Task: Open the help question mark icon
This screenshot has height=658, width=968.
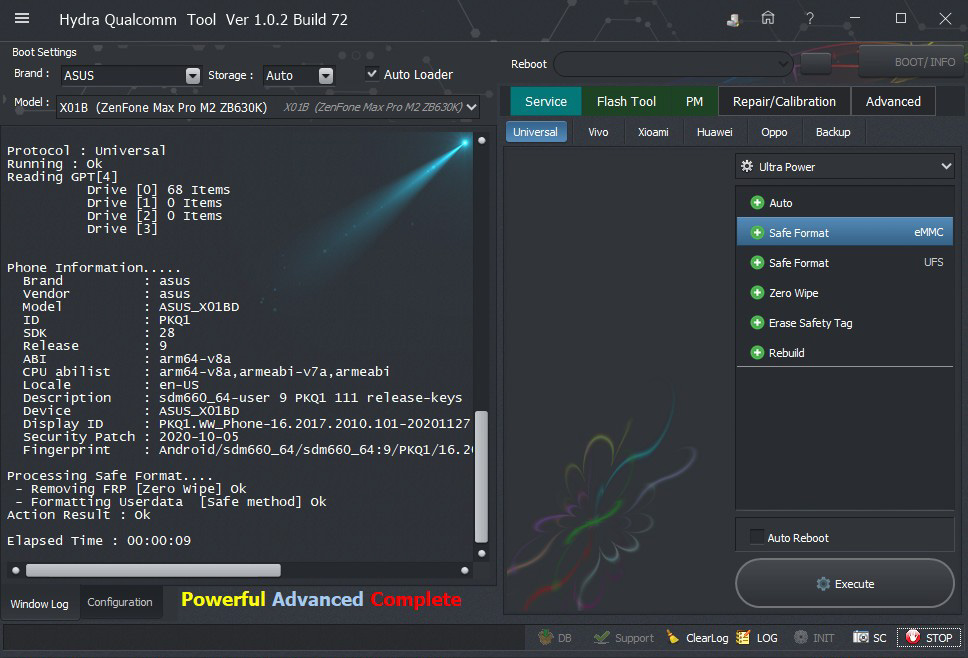Action: pyautogui.click(x=810, y=19)
